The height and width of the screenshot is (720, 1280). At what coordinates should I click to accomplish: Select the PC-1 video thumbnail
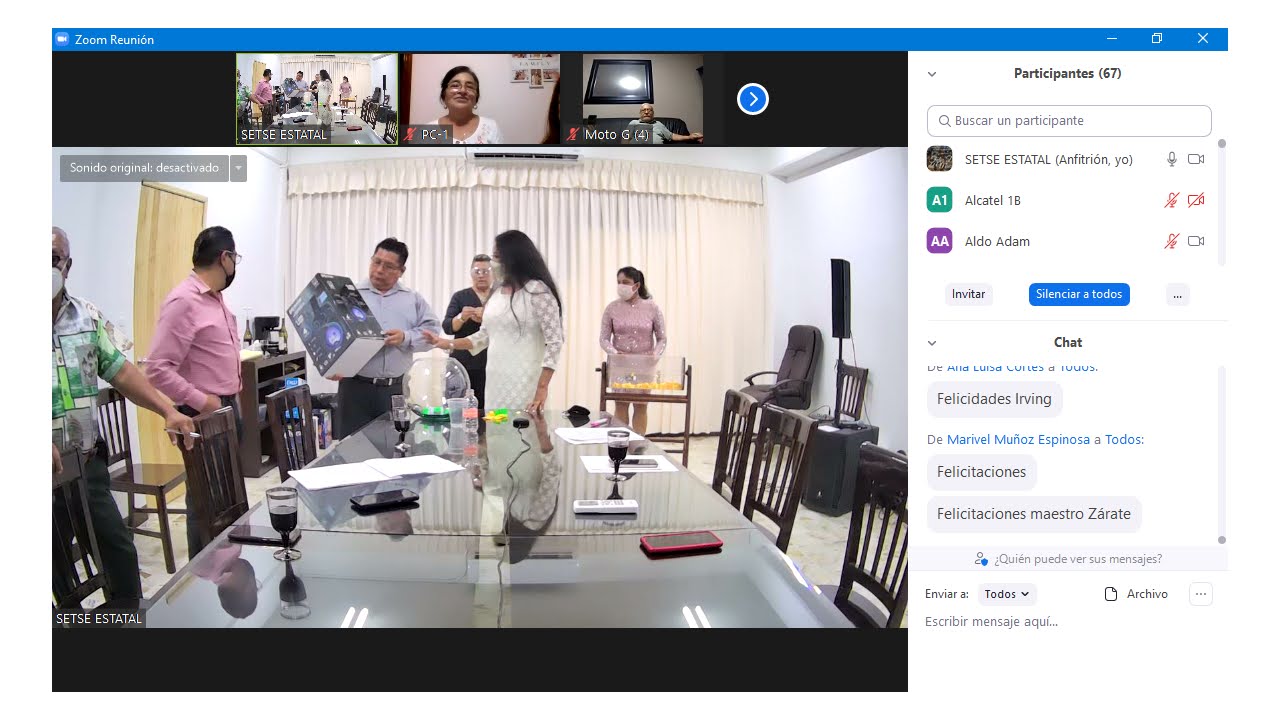click(x=481, y=99)
